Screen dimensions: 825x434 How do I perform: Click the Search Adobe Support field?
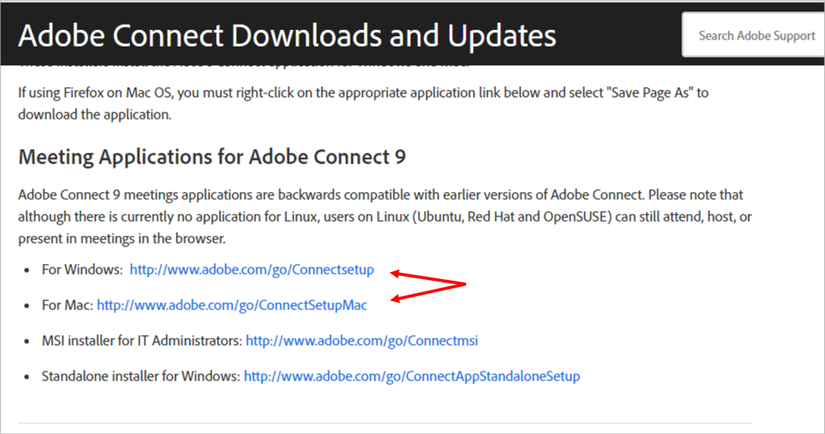click(x=757, y=36)
